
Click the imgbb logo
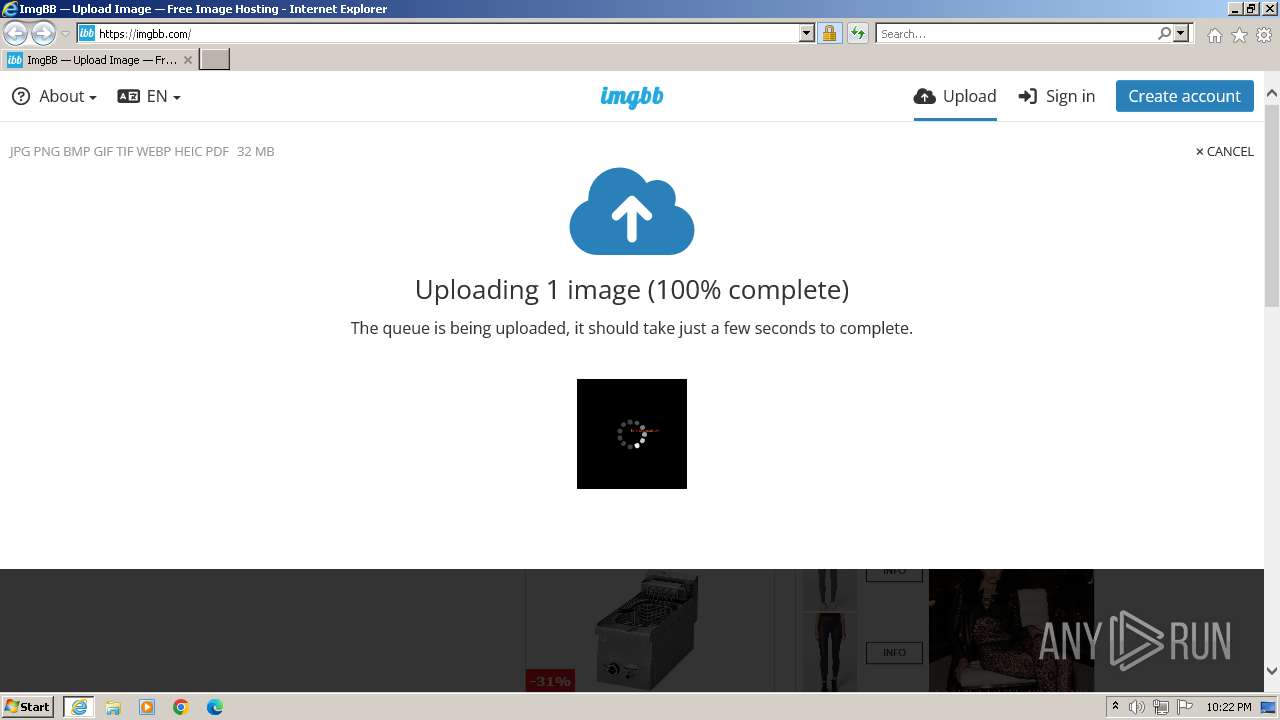(631, 96)
